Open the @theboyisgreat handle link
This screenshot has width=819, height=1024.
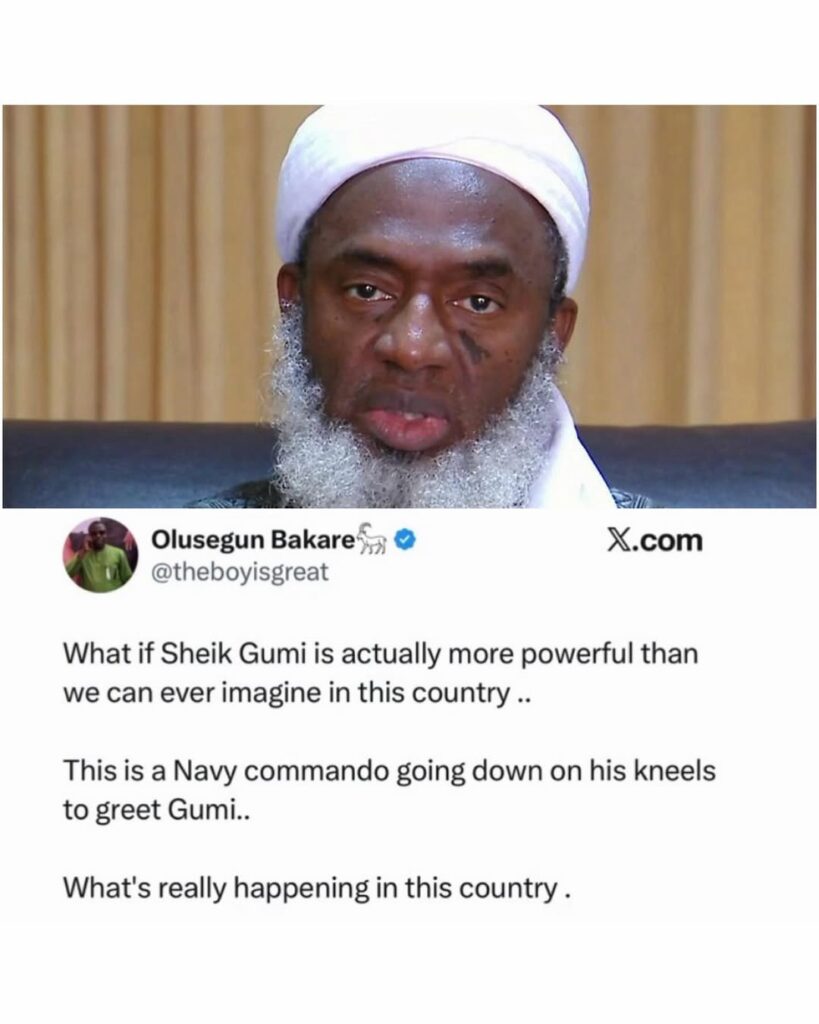[240, 573]
